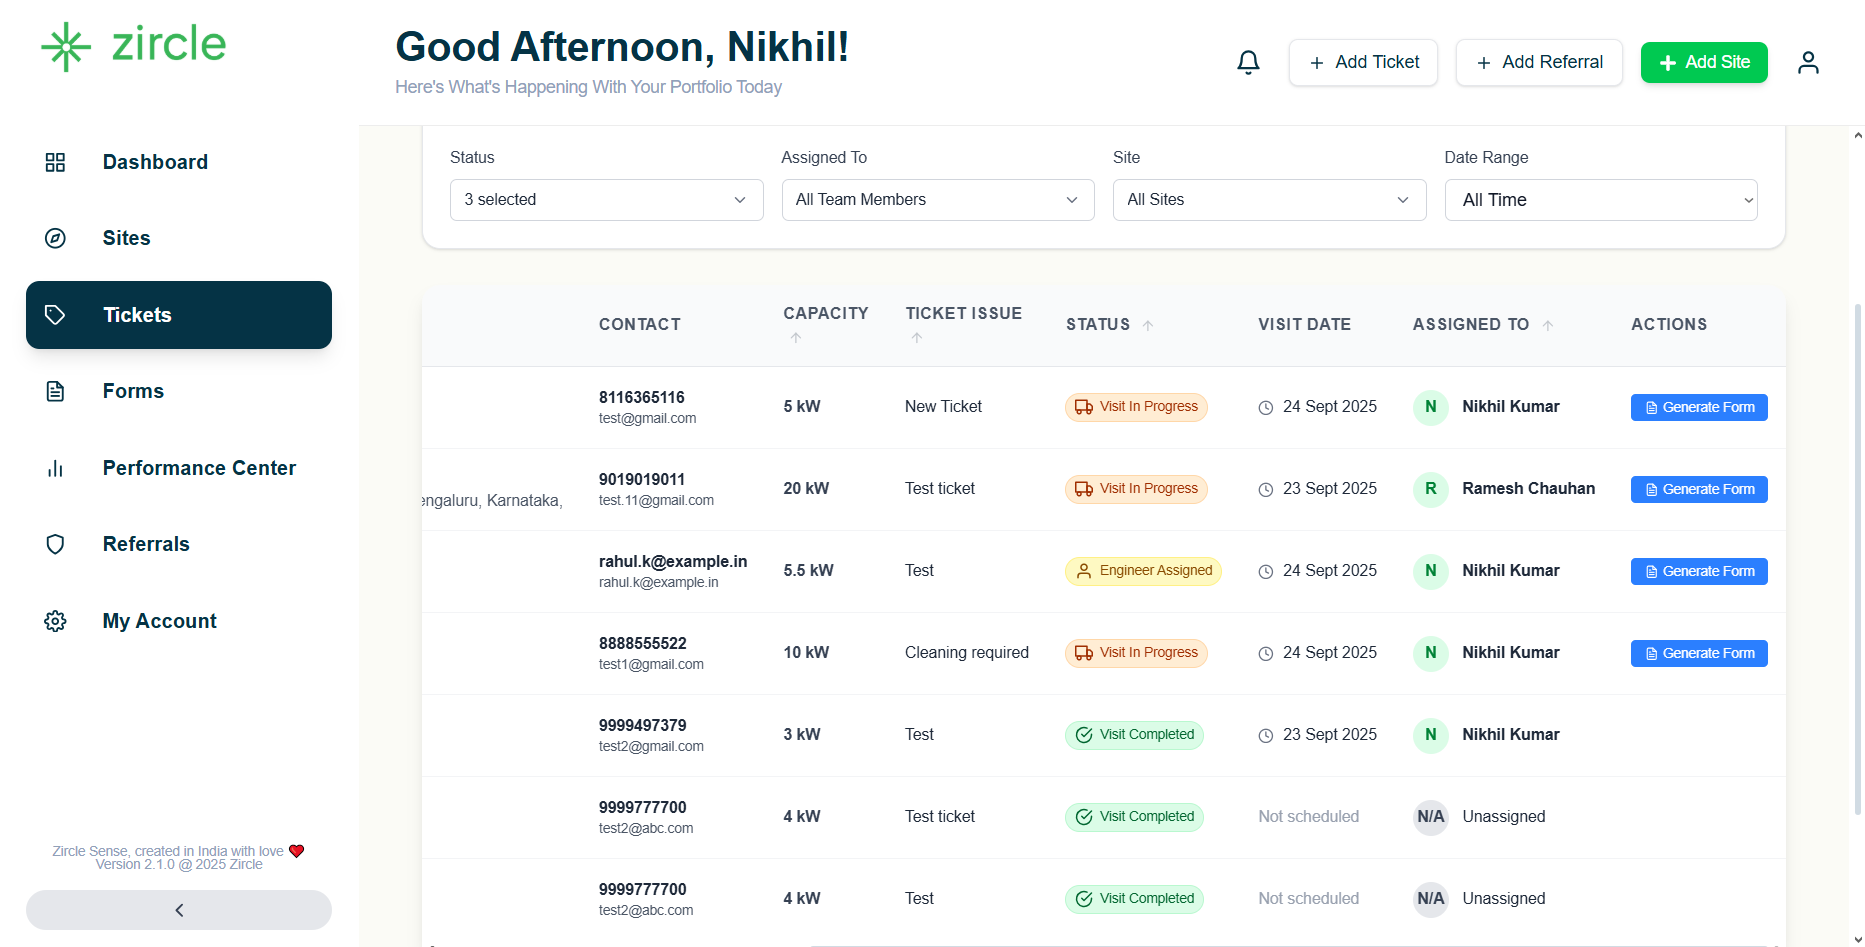Click the Add Ticket button
The width and height of the screenshot is (1865, 947).
(1362, 62)
